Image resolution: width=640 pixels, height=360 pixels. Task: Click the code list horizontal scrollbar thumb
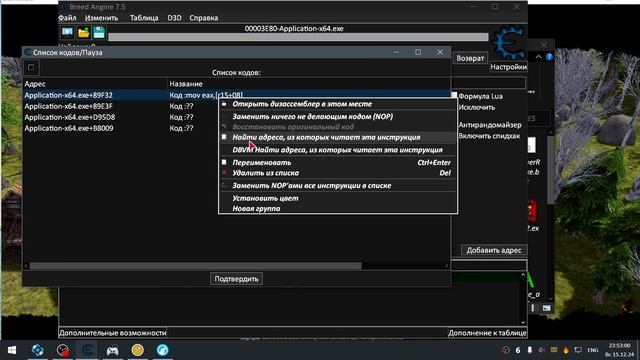196,266
